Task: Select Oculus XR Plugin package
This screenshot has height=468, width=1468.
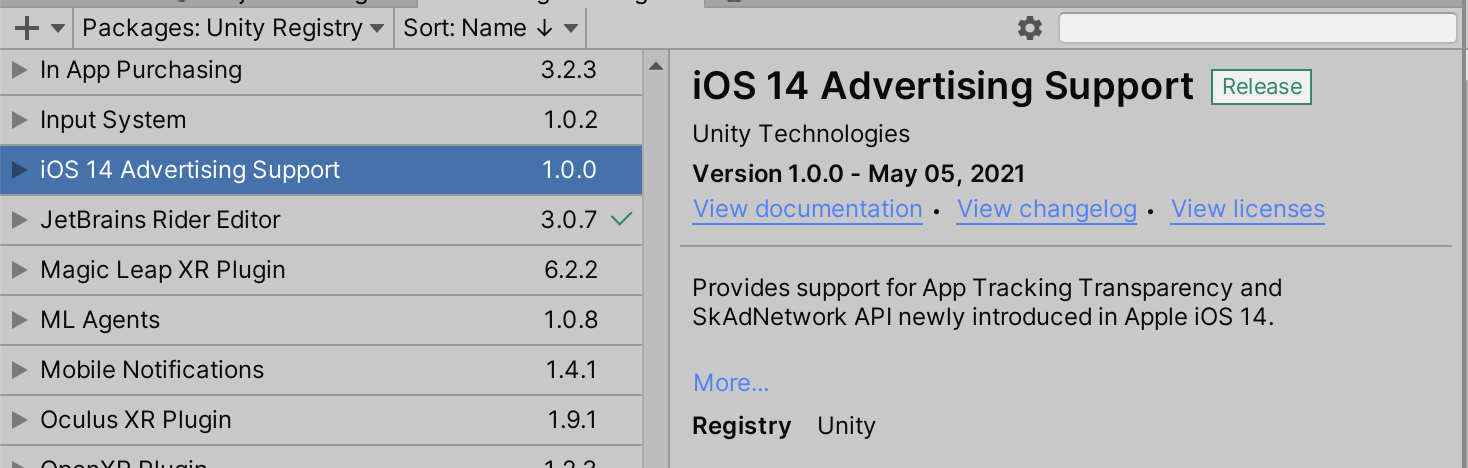Action: (x=320, y=420)
